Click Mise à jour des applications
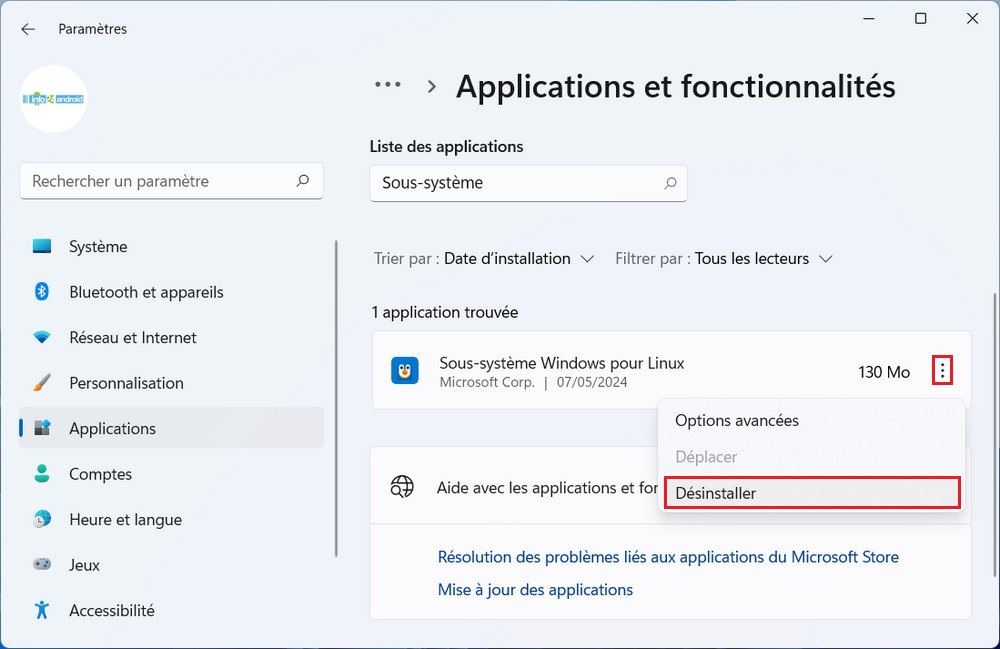Viewport: 1000px width, 649px height. click(x=535, y=590)
